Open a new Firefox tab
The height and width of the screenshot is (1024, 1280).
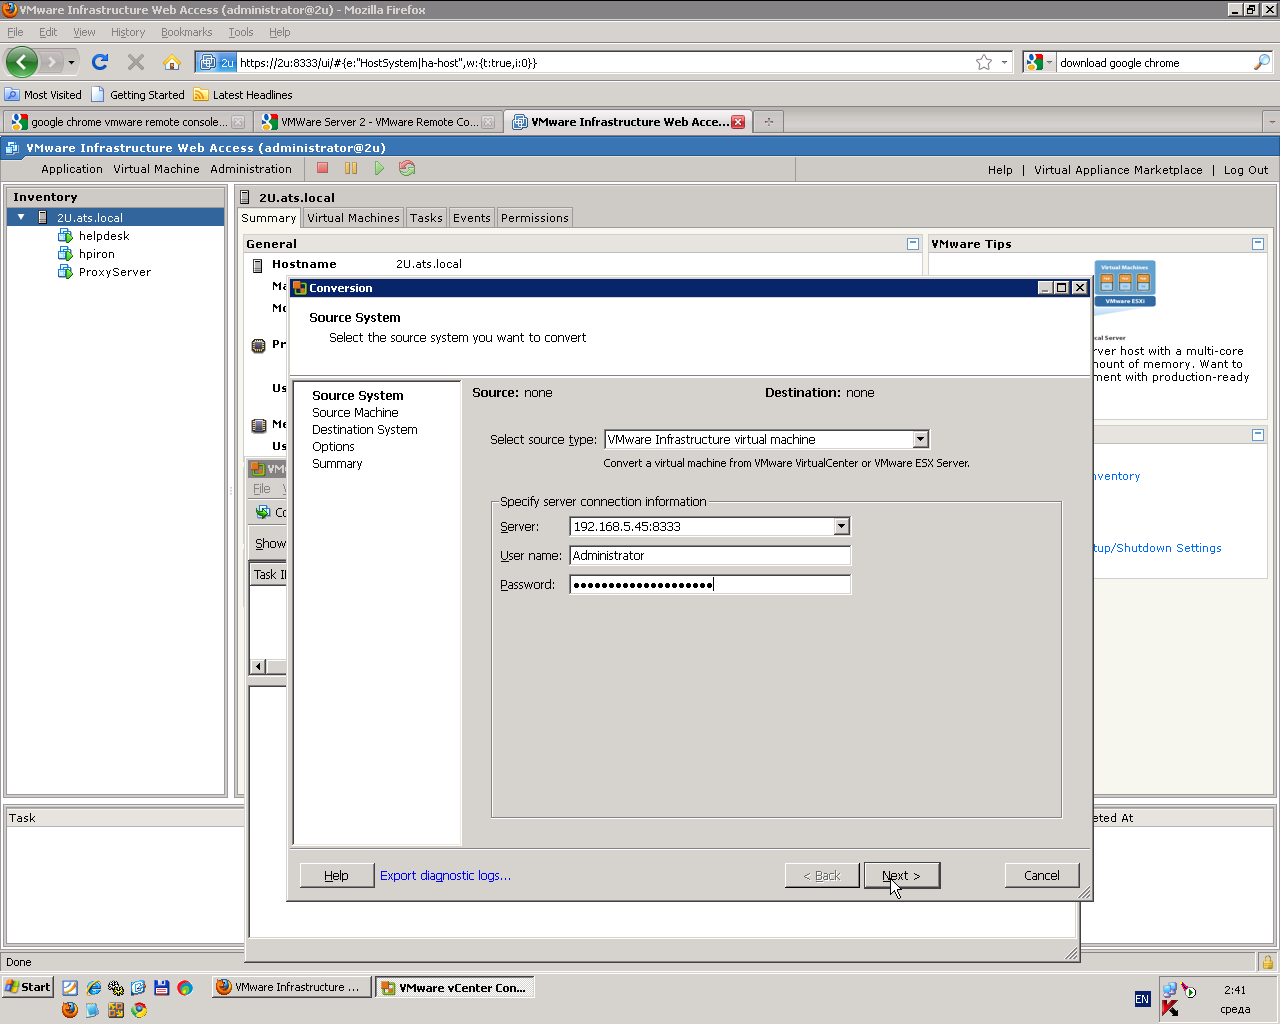pyautogui.click(x=768, y=122)
